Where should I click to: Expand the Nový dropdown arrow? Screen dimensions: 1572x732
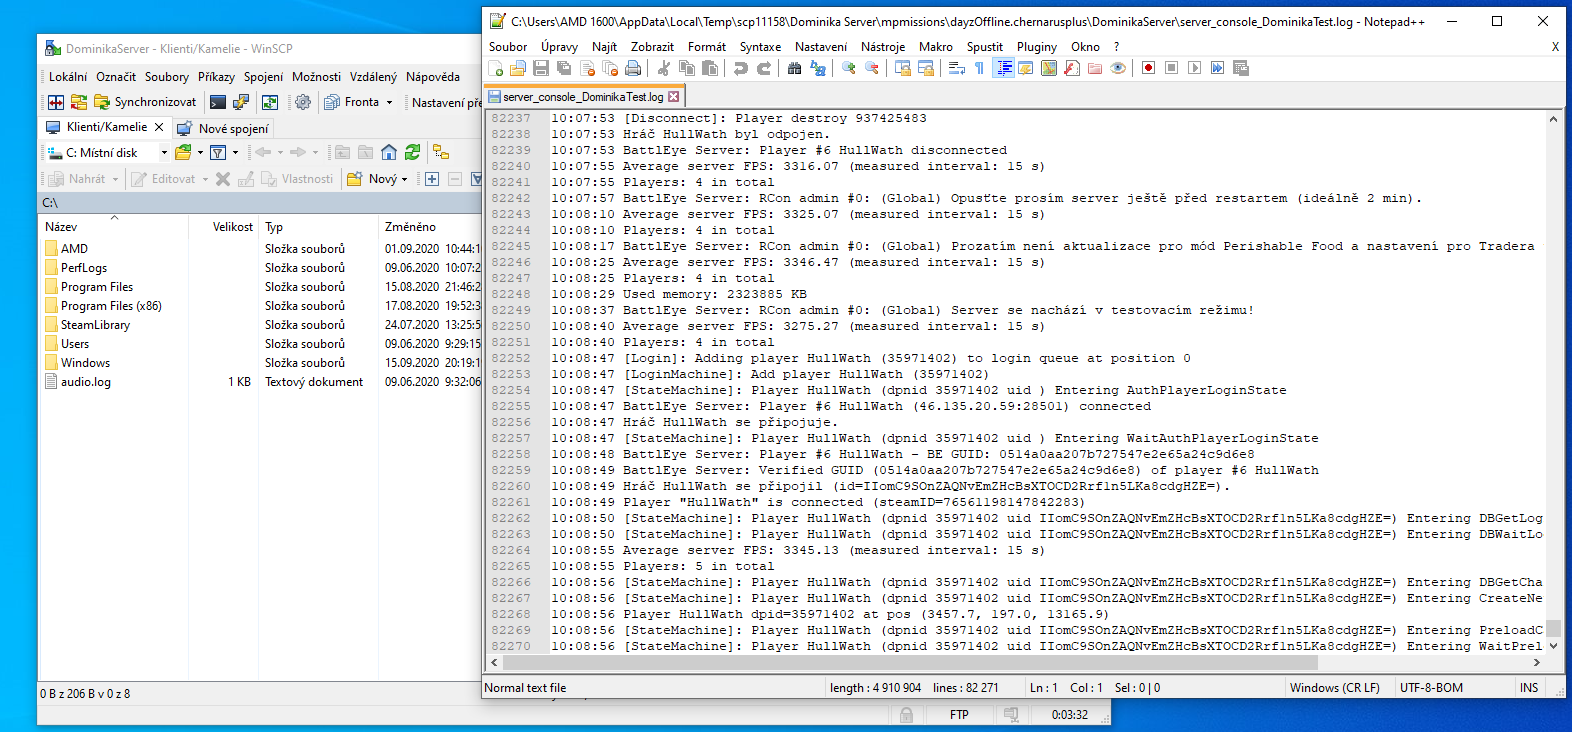pos(404,180)
